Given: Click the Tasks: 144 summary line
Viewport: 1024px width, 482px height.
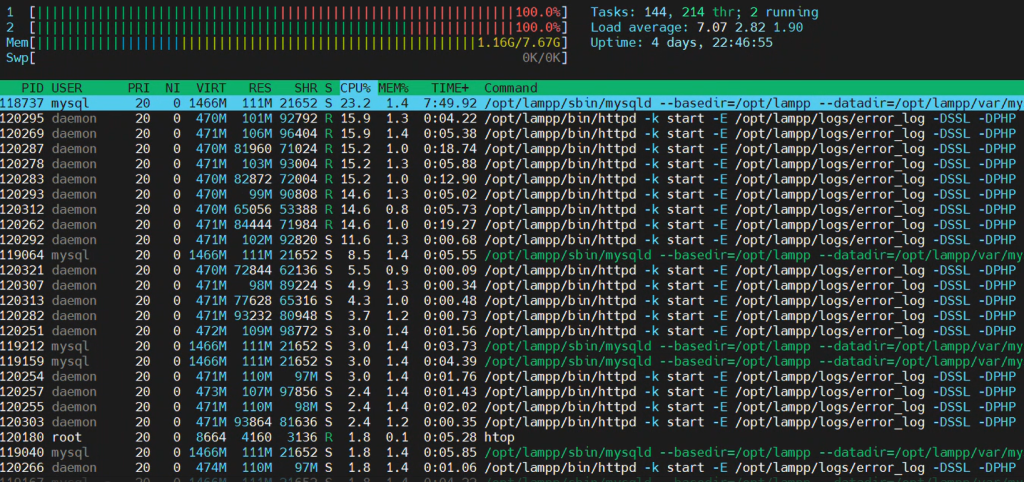Looking at the screenshot, I should pos(704,12).
